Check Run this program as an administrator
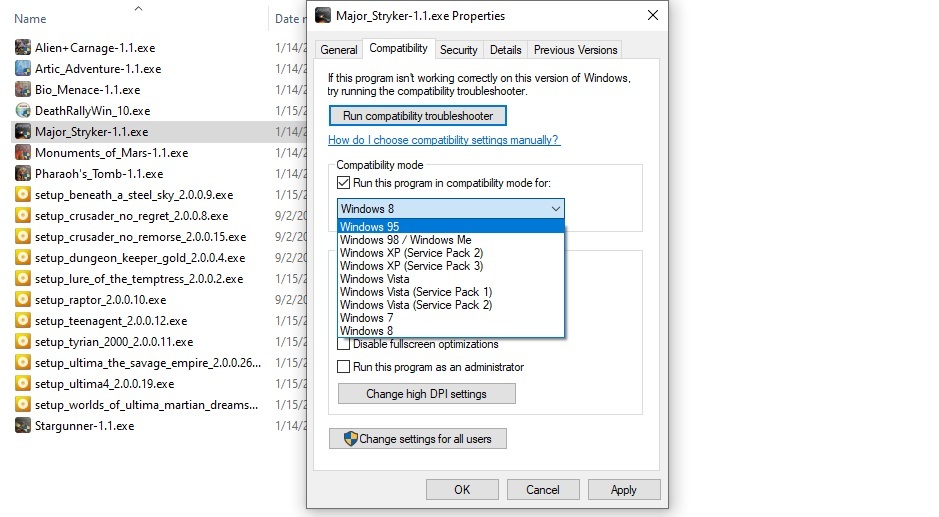Image resolution: width=939 pixels, height=517 pixels. click(x=343, y=367)
